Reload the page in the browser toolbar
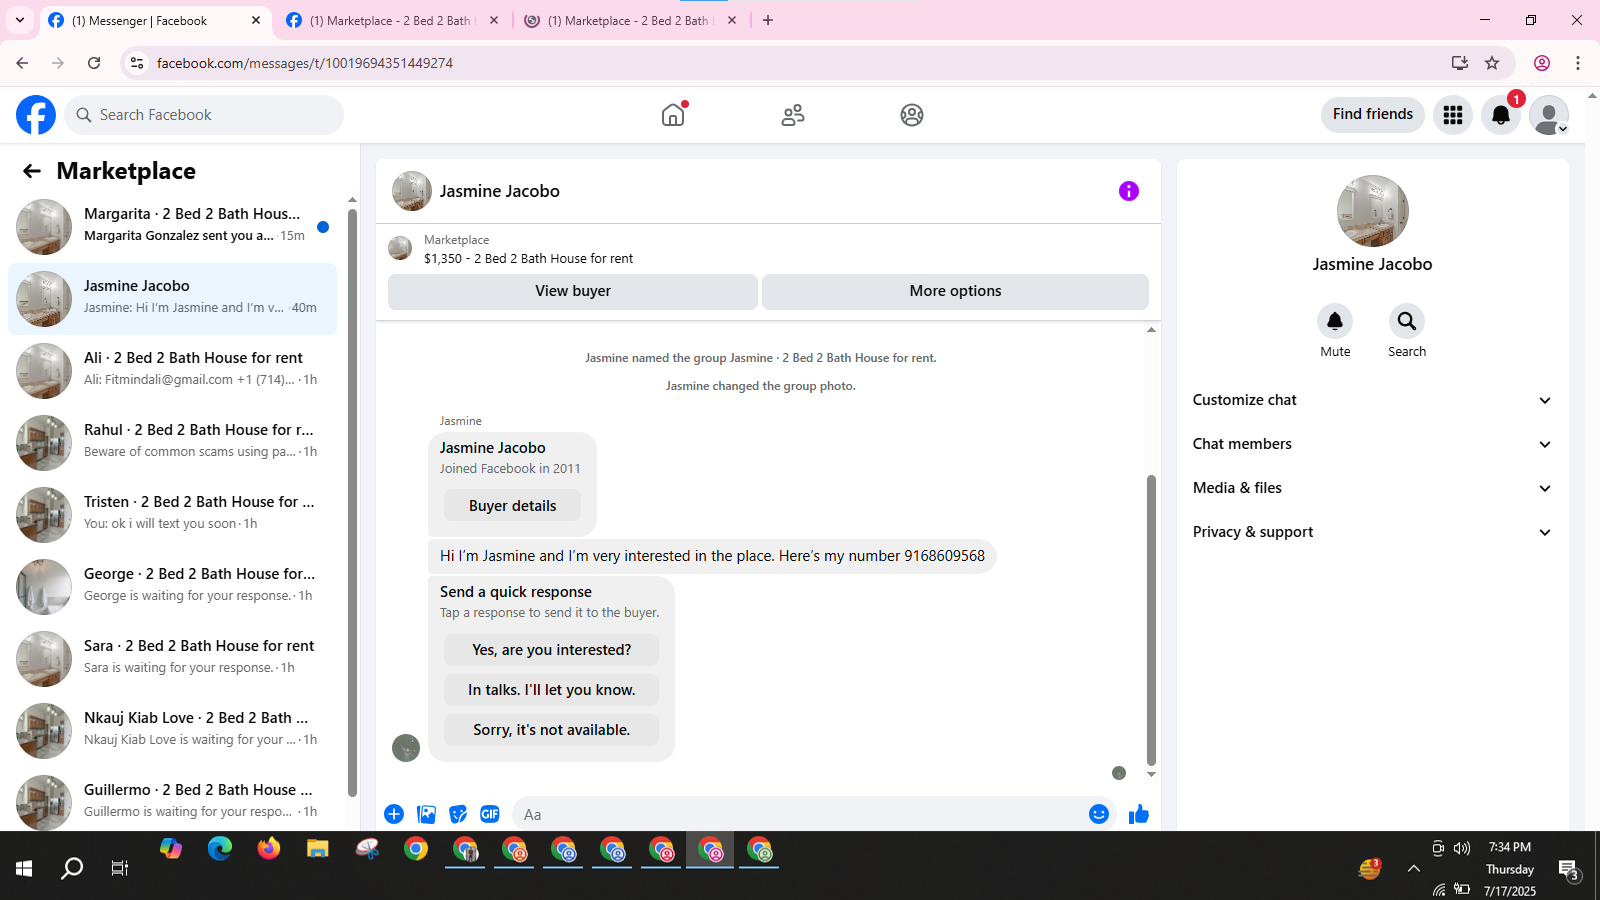The image size is (1600, 900). (94, 63)
